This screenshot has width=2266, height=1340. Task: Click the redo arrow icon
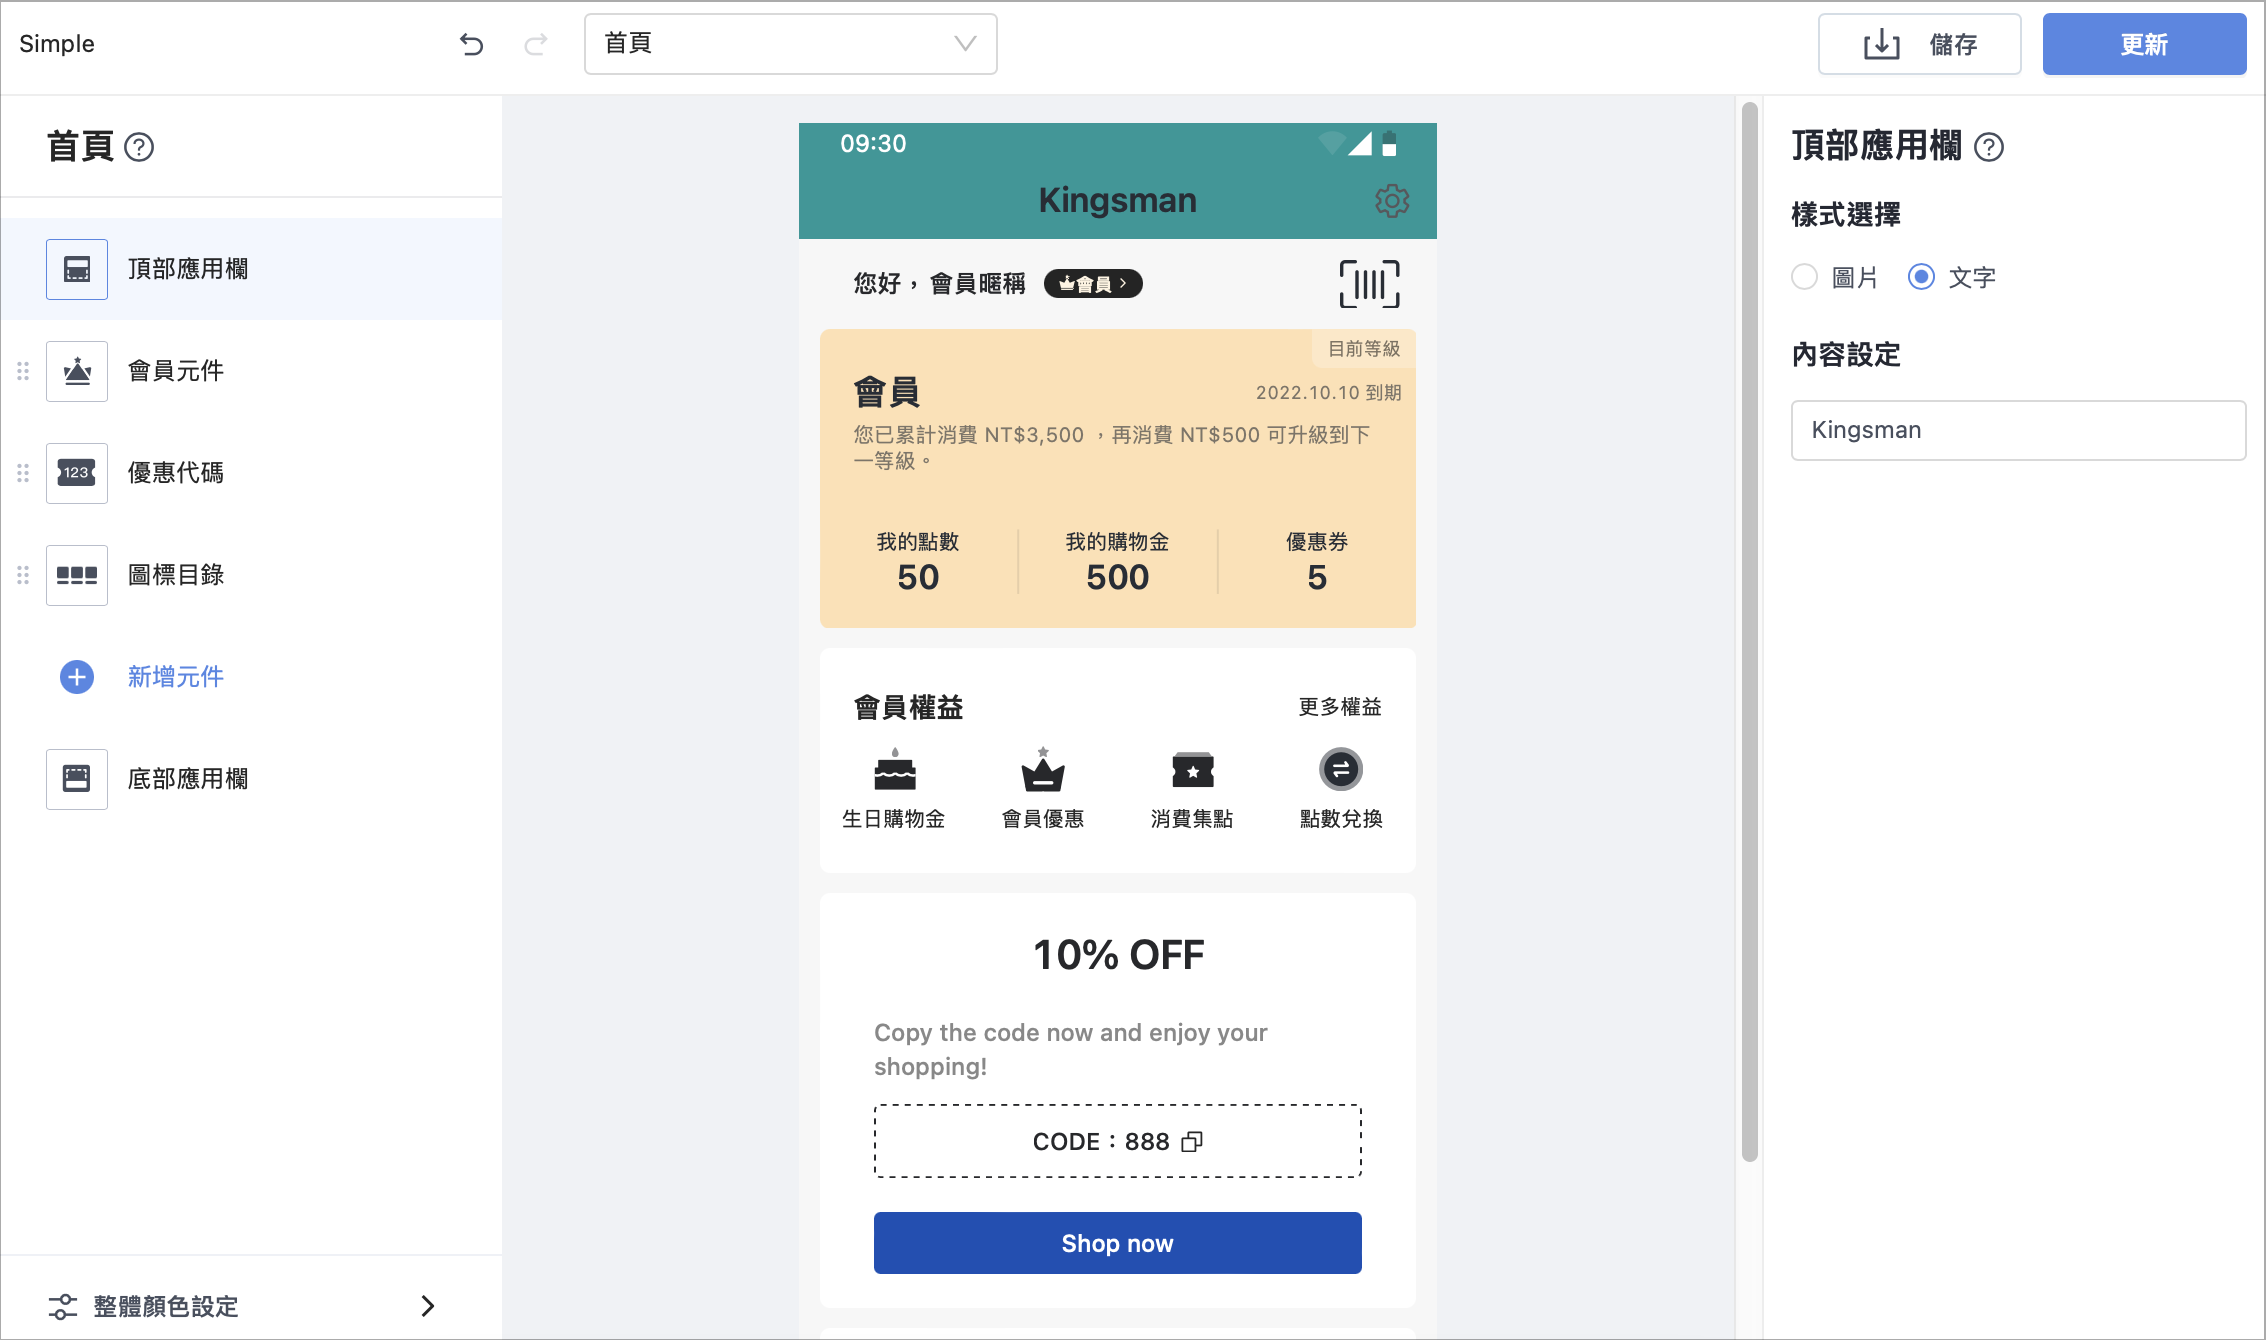(x=536, y=44)
